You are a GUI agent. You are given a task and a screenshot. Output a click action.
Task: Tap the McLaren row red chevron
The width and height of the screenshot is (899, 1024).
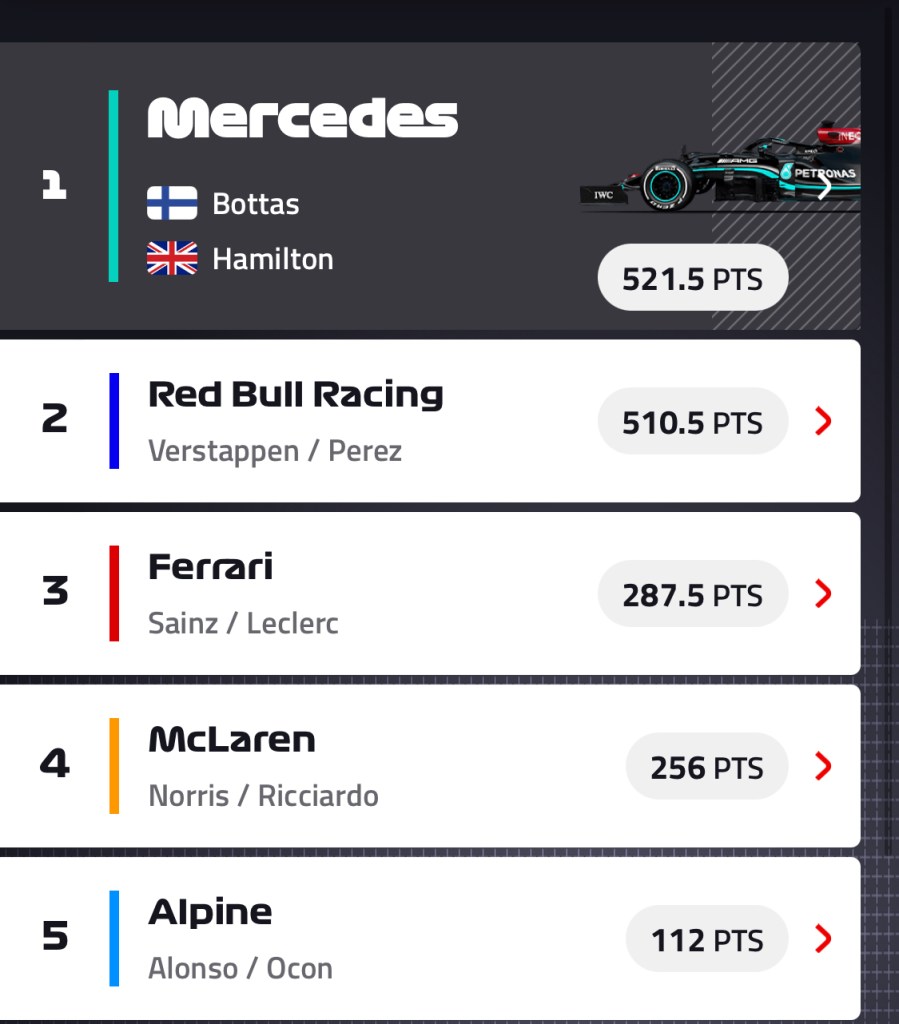point(823,767)
